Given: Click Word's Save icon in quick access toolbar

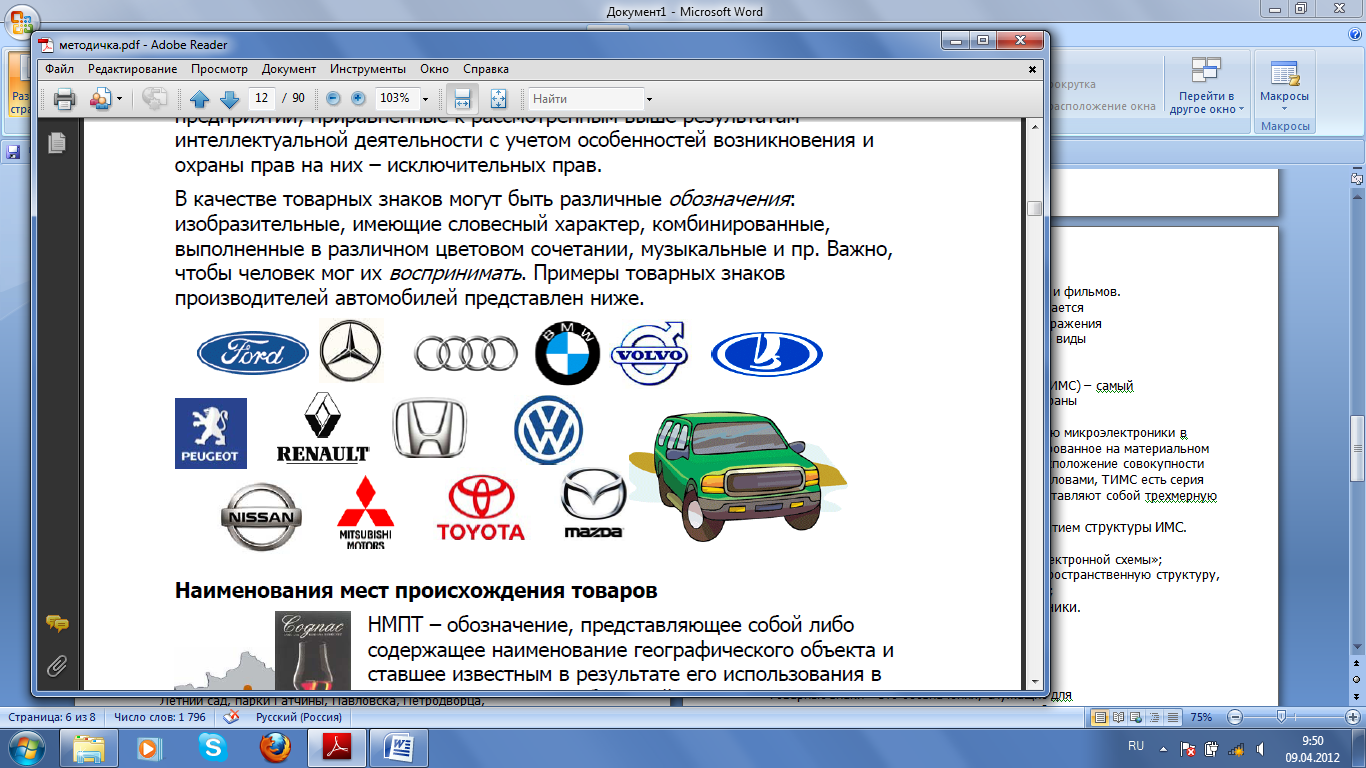Looking at the screenshot, I should (x=14, y=153).
